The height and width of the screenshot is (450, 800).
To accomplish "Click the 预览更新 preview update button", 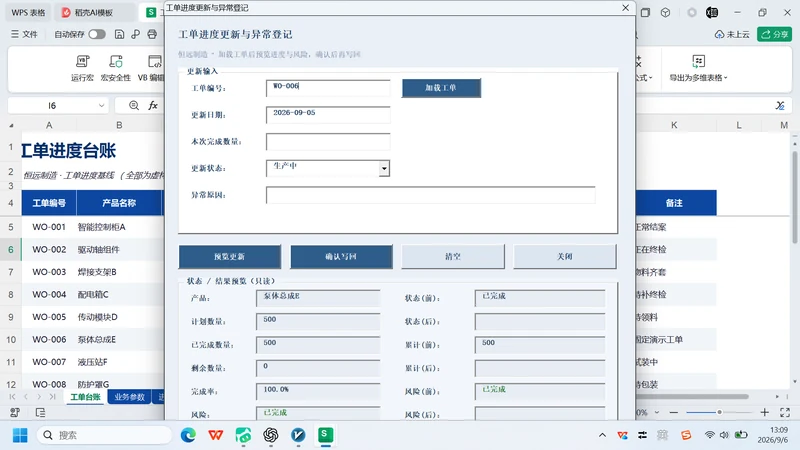I will (x=230, y=257).
